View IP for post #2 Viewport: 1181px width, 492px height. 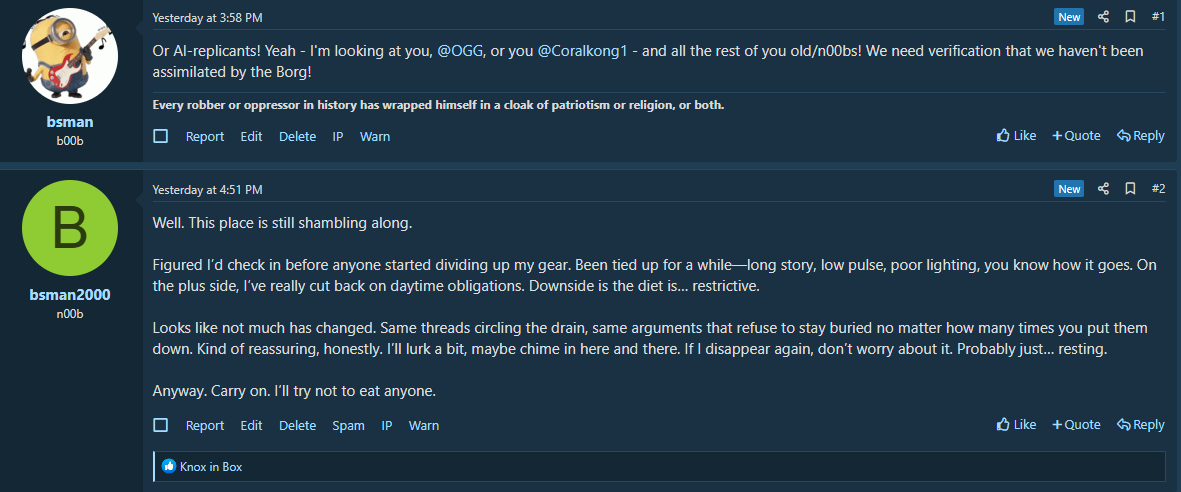point(387,426)
